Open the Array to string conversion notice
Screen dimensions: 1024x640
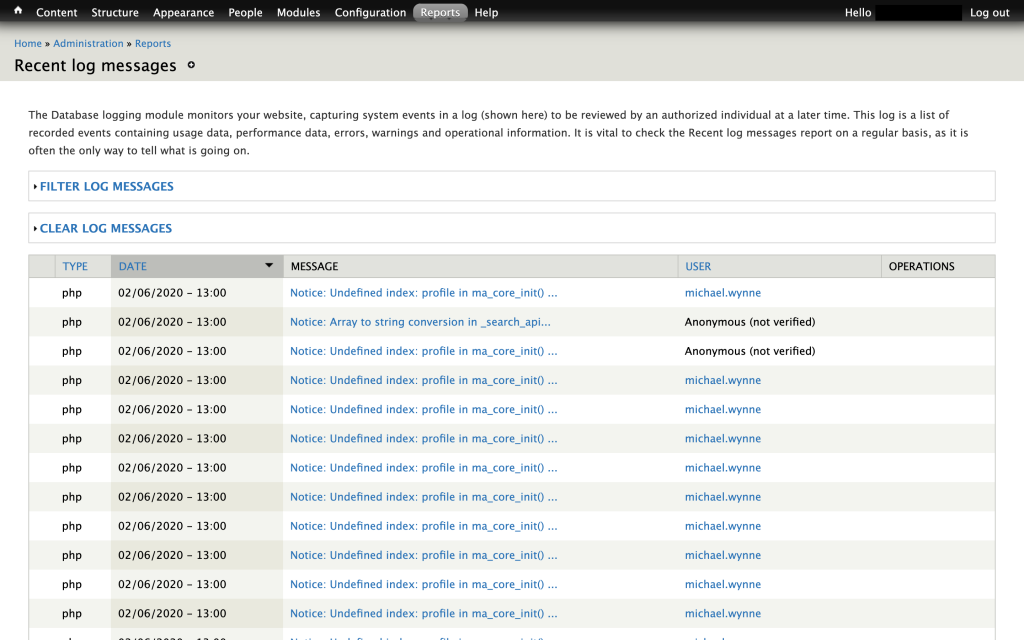tap(420, 322)
